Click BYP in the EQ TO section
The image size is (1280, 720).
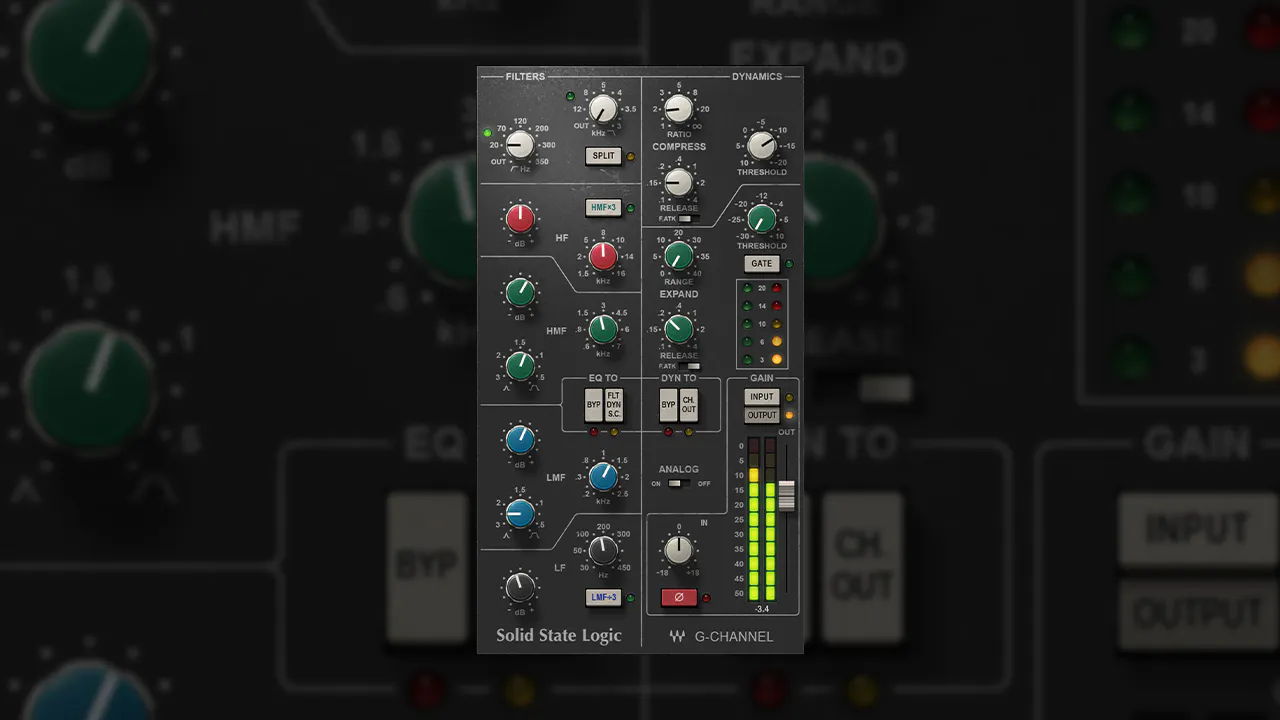tap(592, 404)
